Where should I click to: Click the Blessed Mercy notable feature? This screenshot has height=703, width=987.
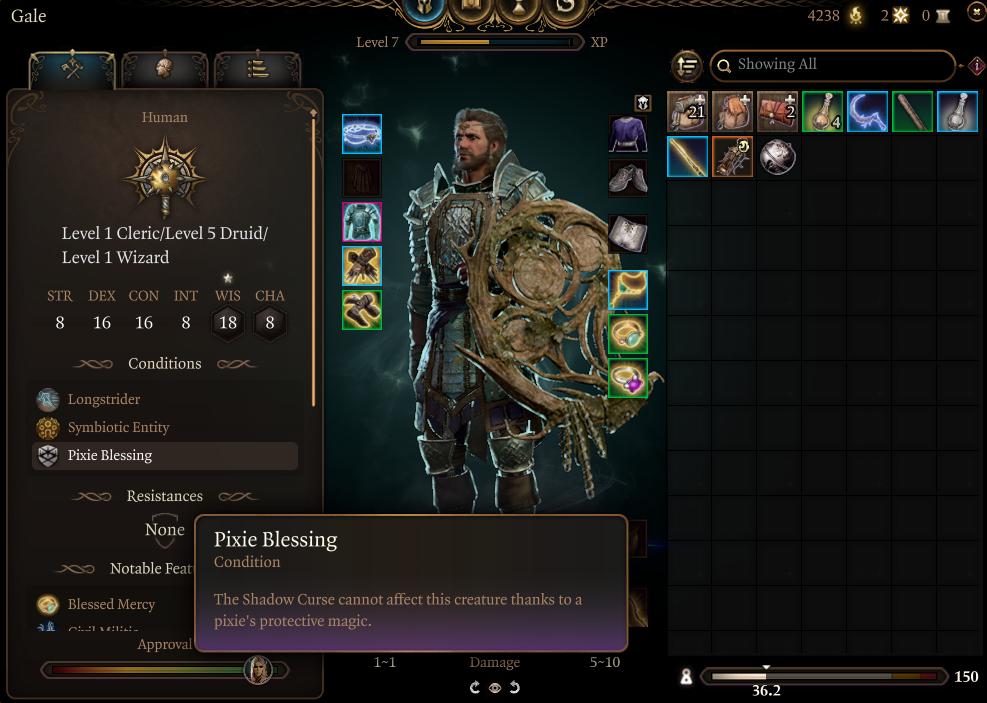(113, 604)
